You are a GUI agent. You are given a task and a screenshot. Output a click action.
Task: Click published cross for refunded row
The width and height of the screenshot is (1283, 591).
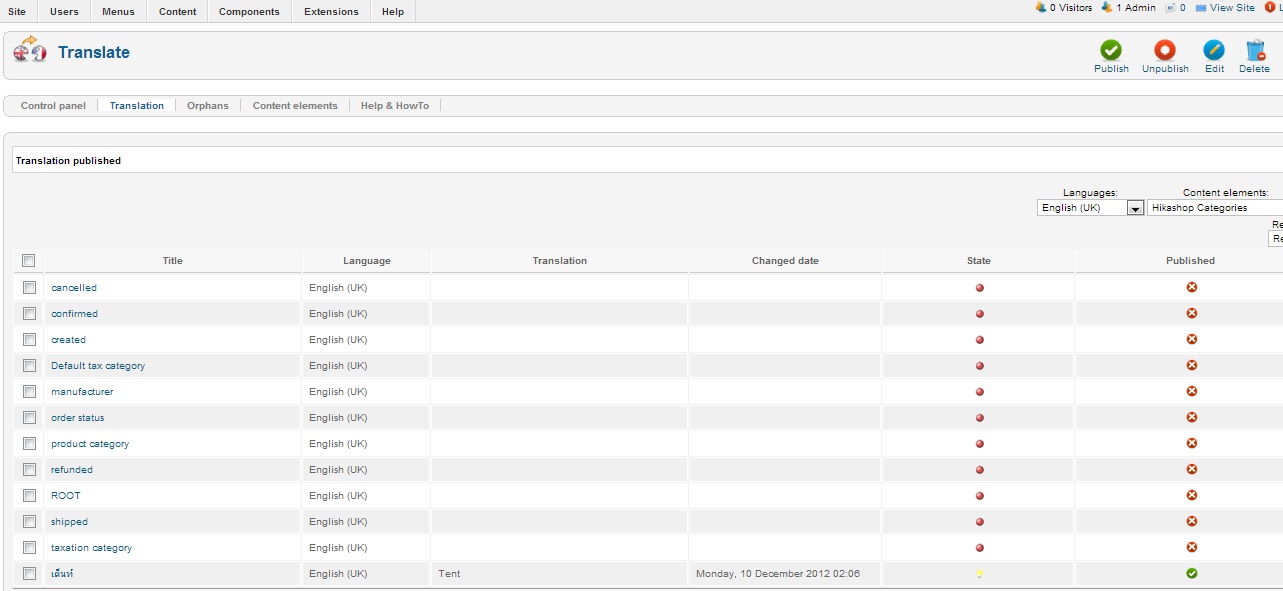point(1191,469)
